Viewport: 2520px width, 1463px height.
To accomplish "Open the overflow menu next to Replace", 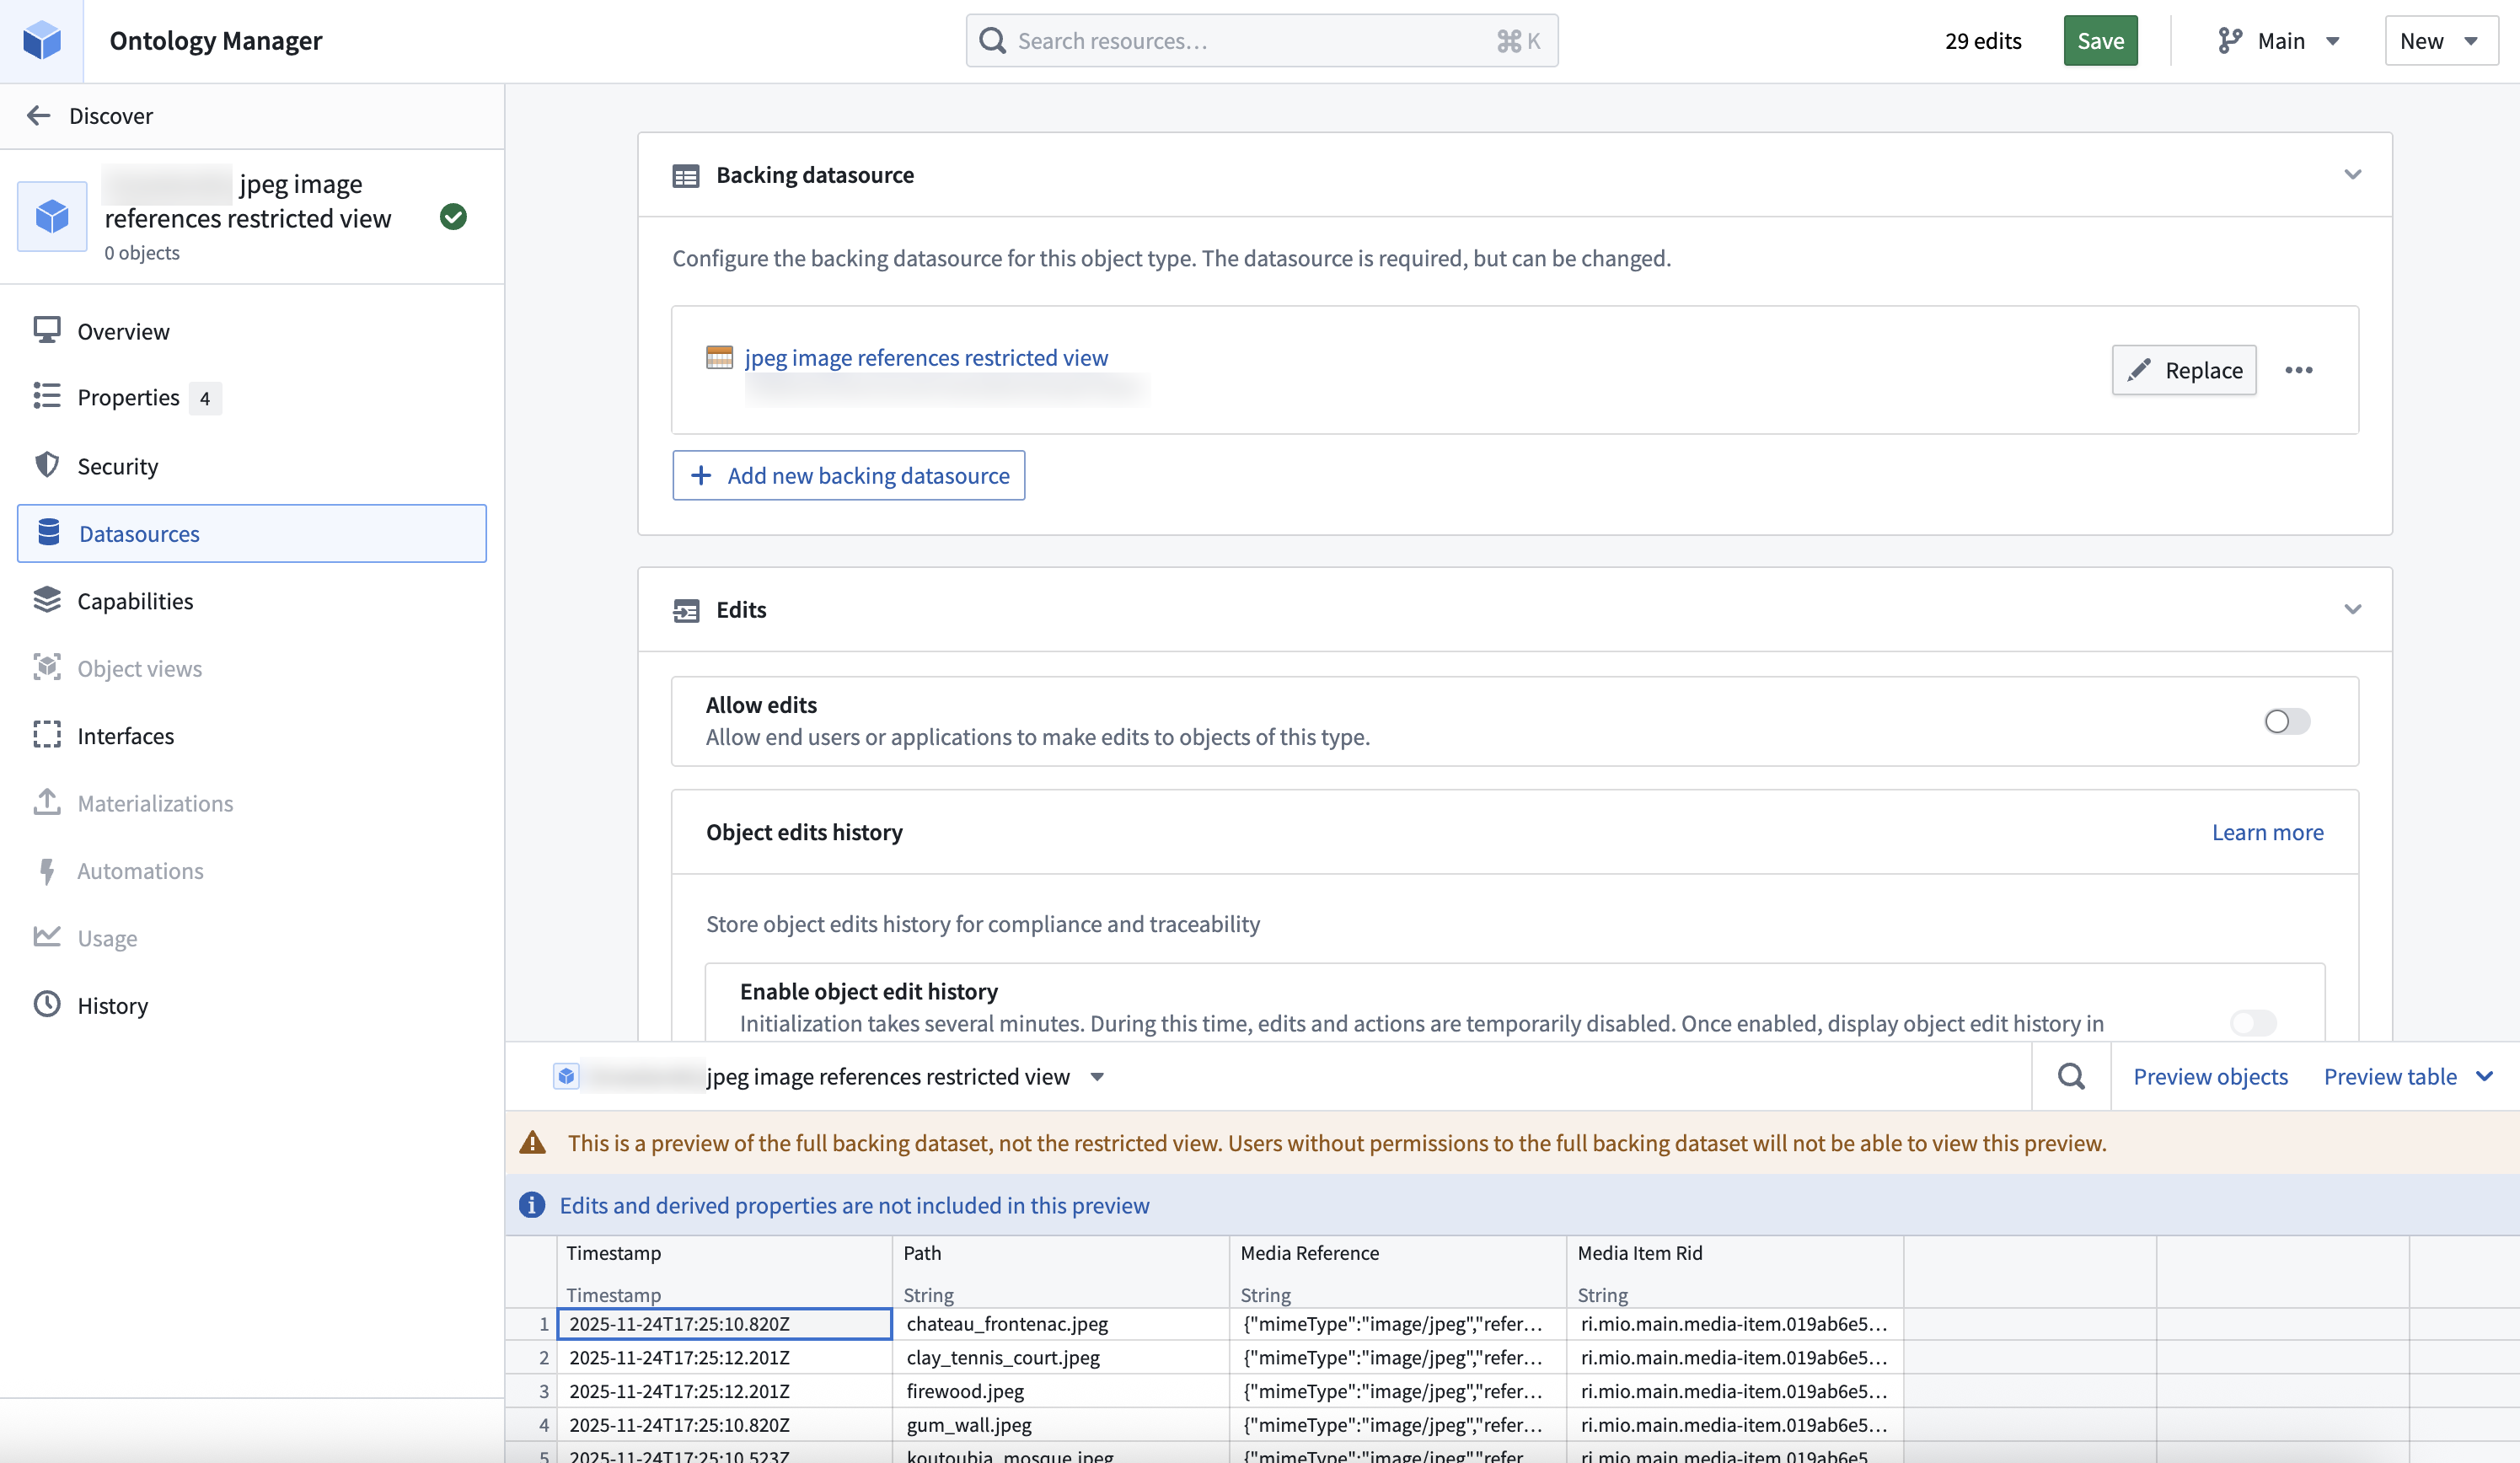I will tap(2299, 370).
